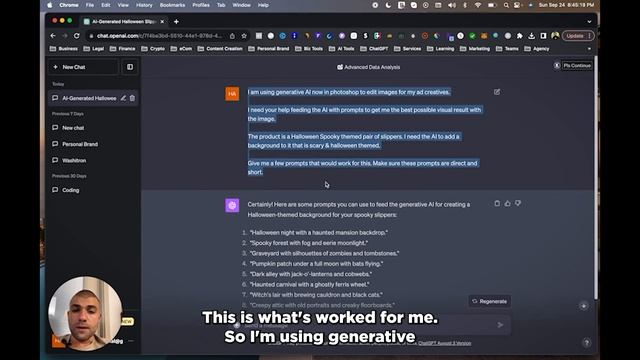Image resolution: width=640 pixels, height=360 pixels.
Task: Open the 'New chat' conversation in sidebar
Action: pos(73,128)
